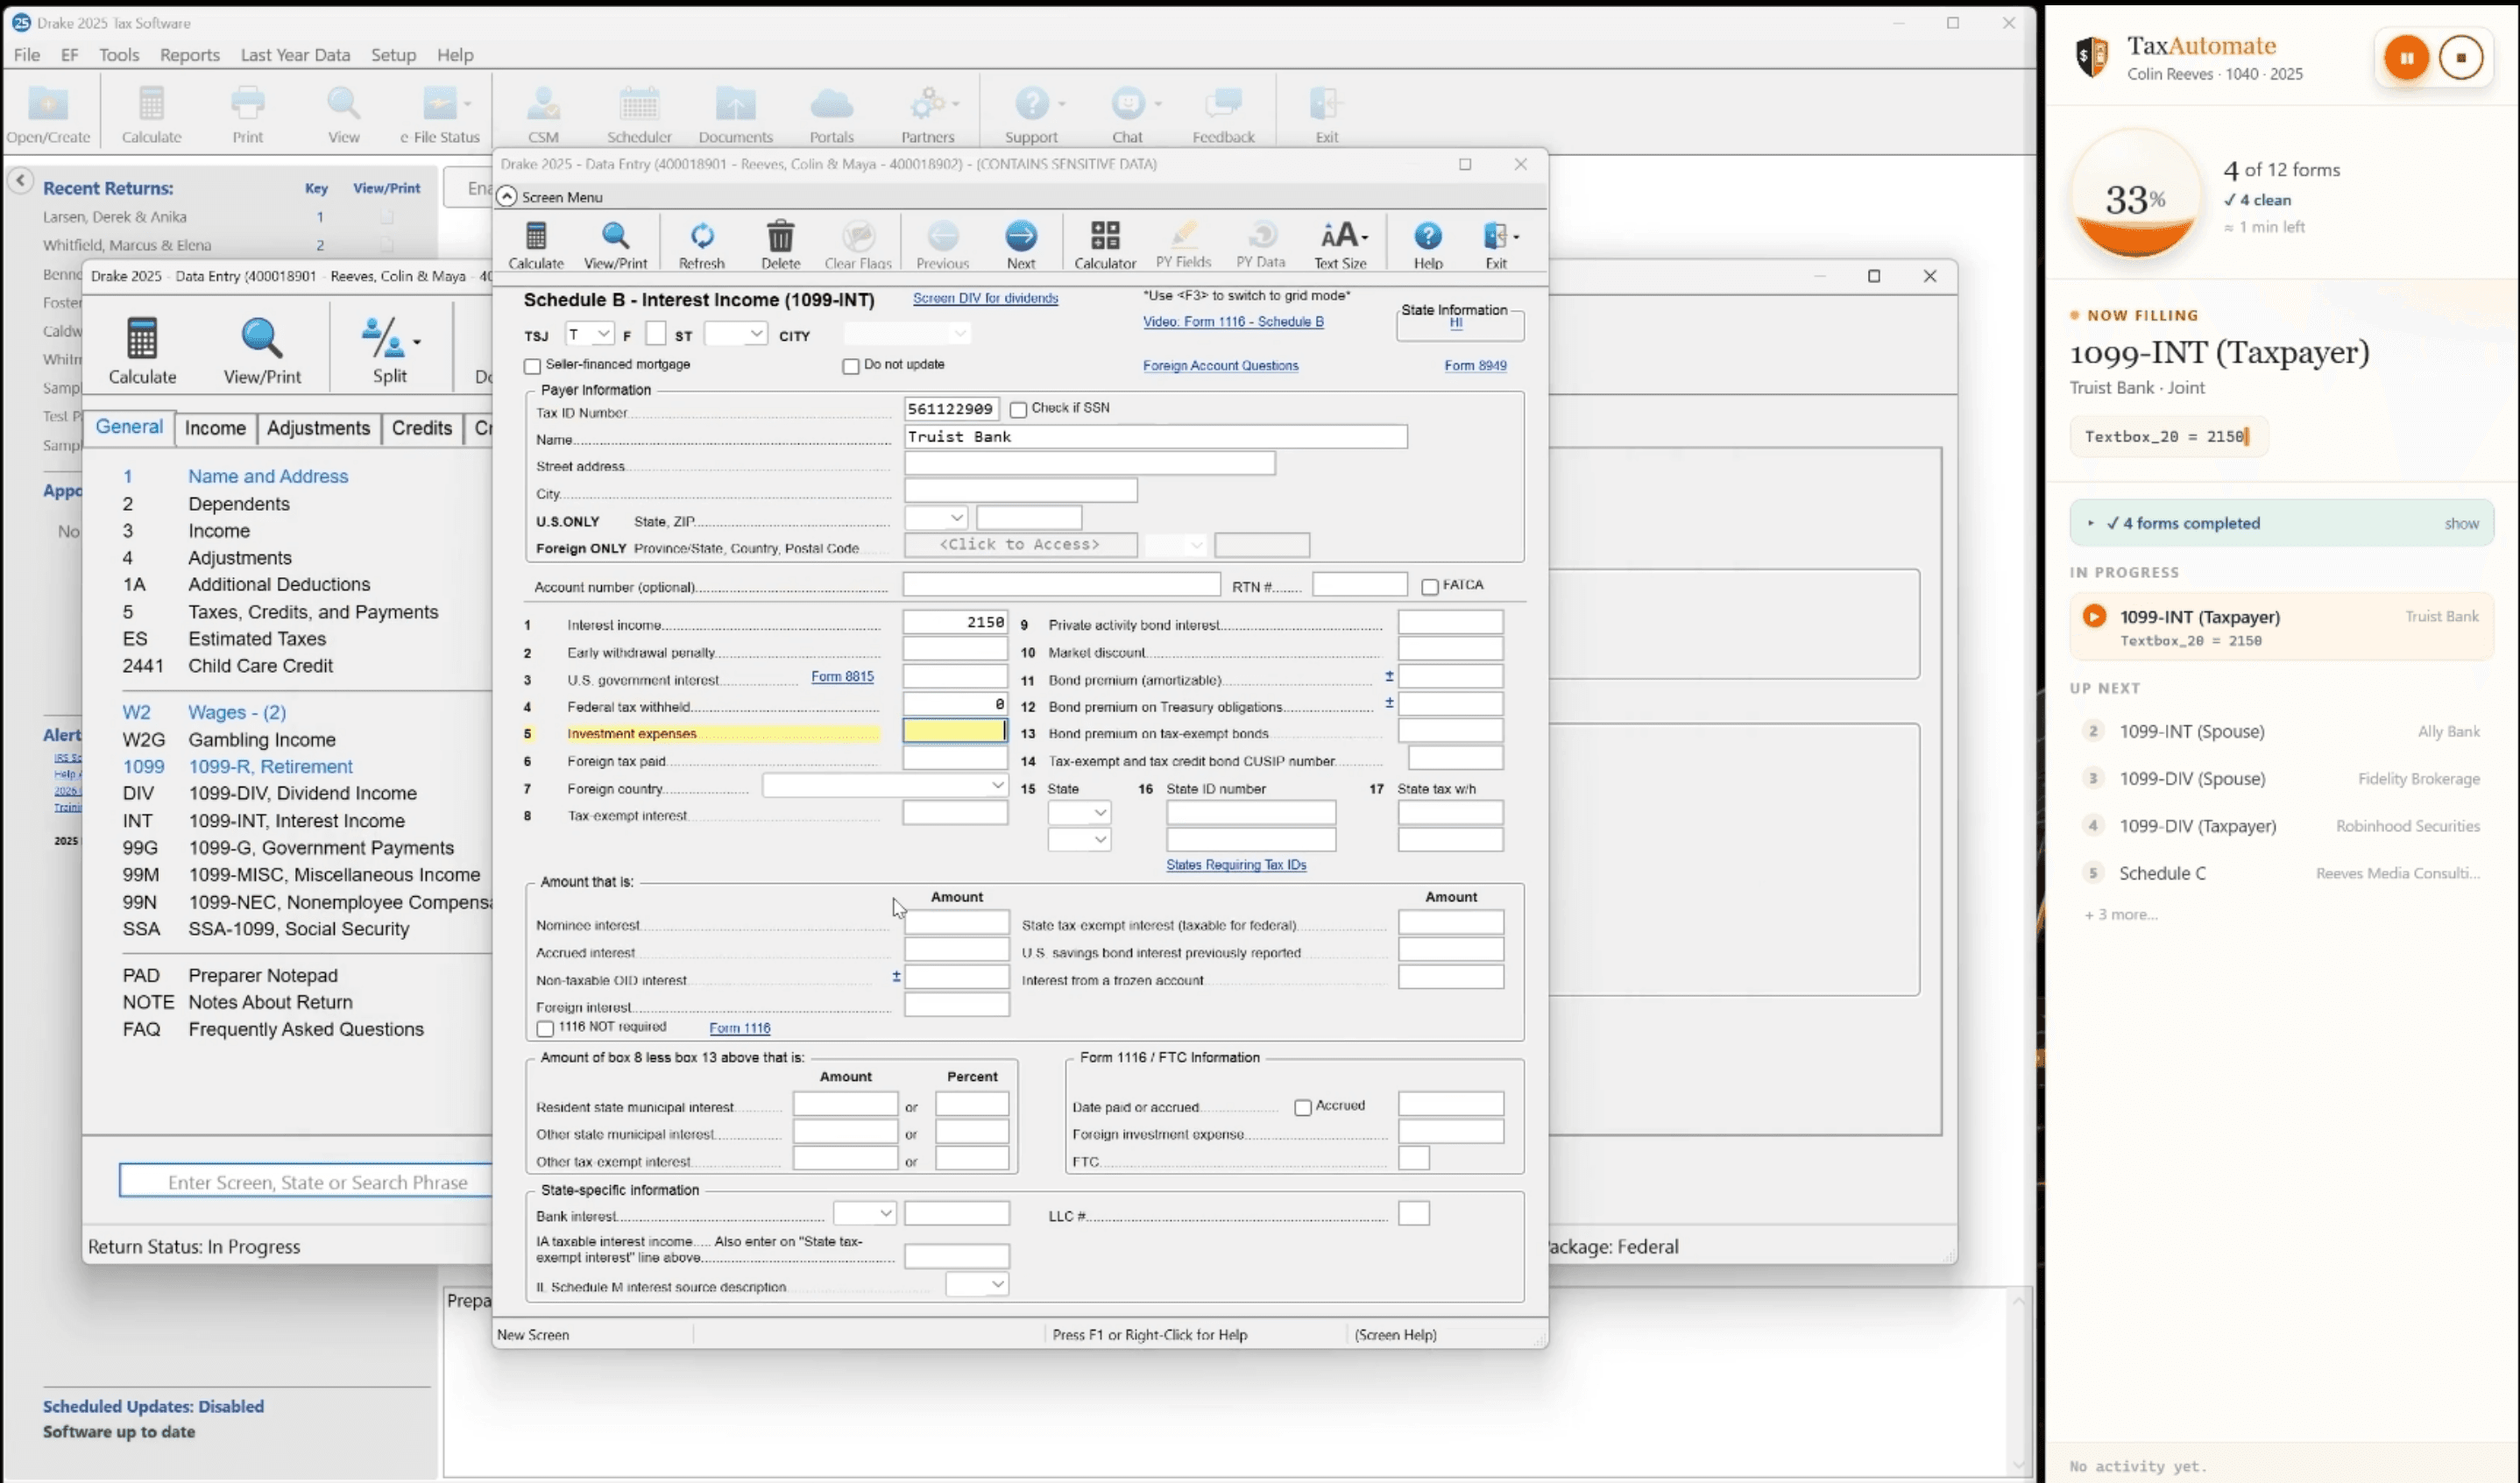Pause TaxAutomate with the orange pause button

(x=2406, y=58)
